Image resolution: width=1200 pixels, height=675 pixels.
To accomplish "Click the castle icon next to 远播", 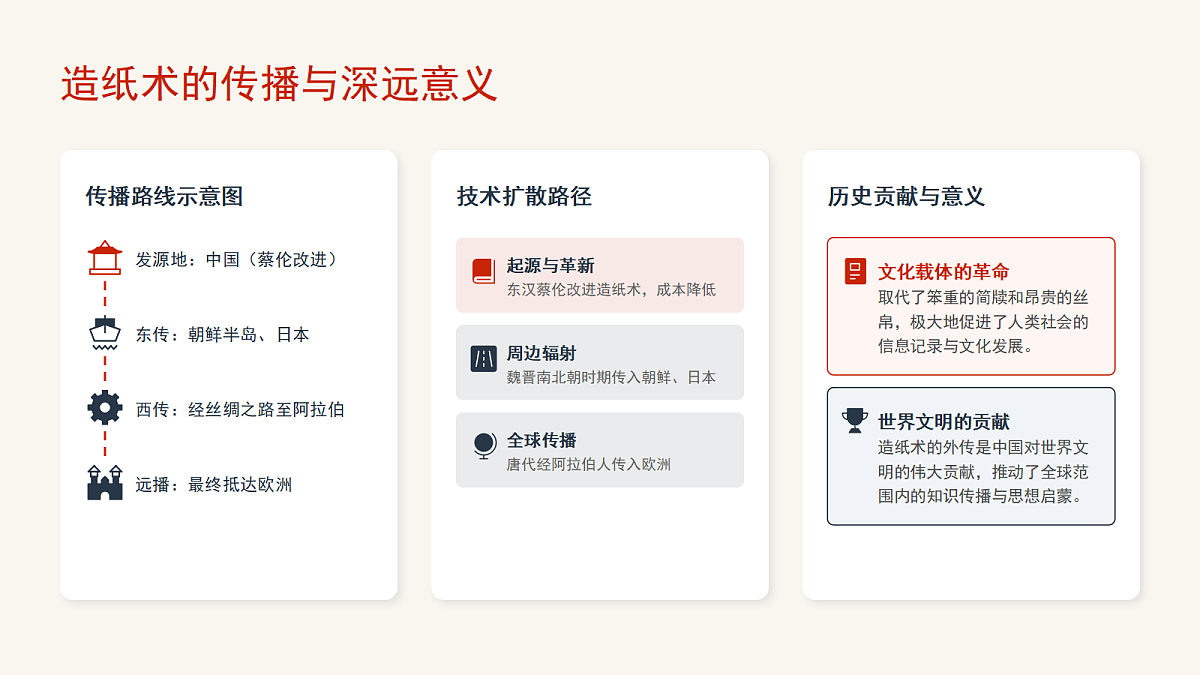I will tap(104, 484).
